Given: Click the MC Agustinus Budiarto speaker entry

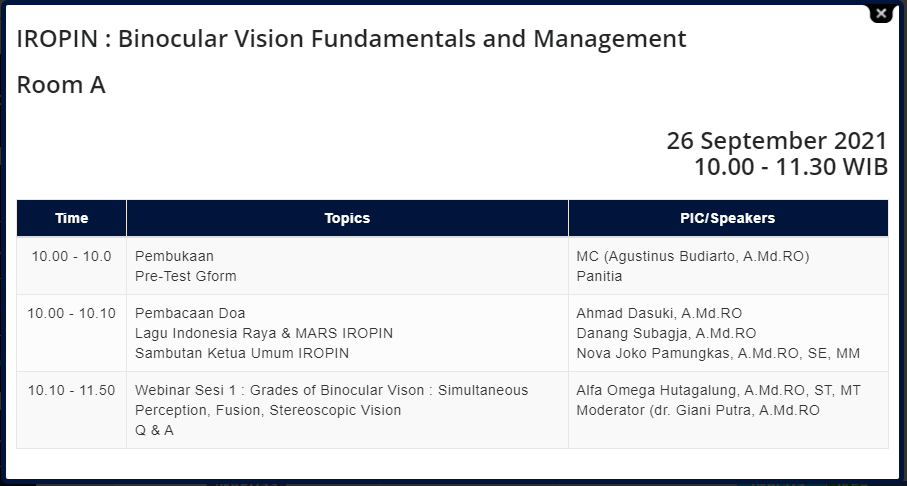Looking at the screenshot, I should coord(692,256).
